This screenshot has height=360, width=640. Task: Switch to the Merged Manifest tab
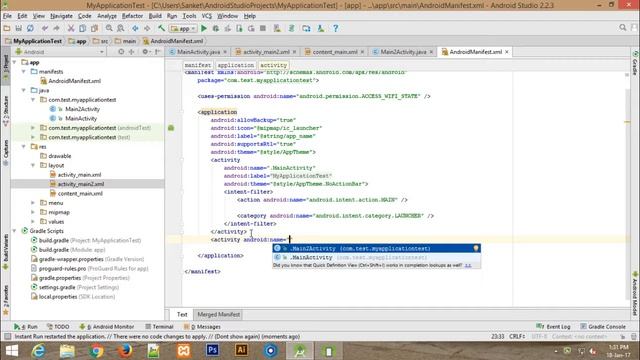coord(218,314)
